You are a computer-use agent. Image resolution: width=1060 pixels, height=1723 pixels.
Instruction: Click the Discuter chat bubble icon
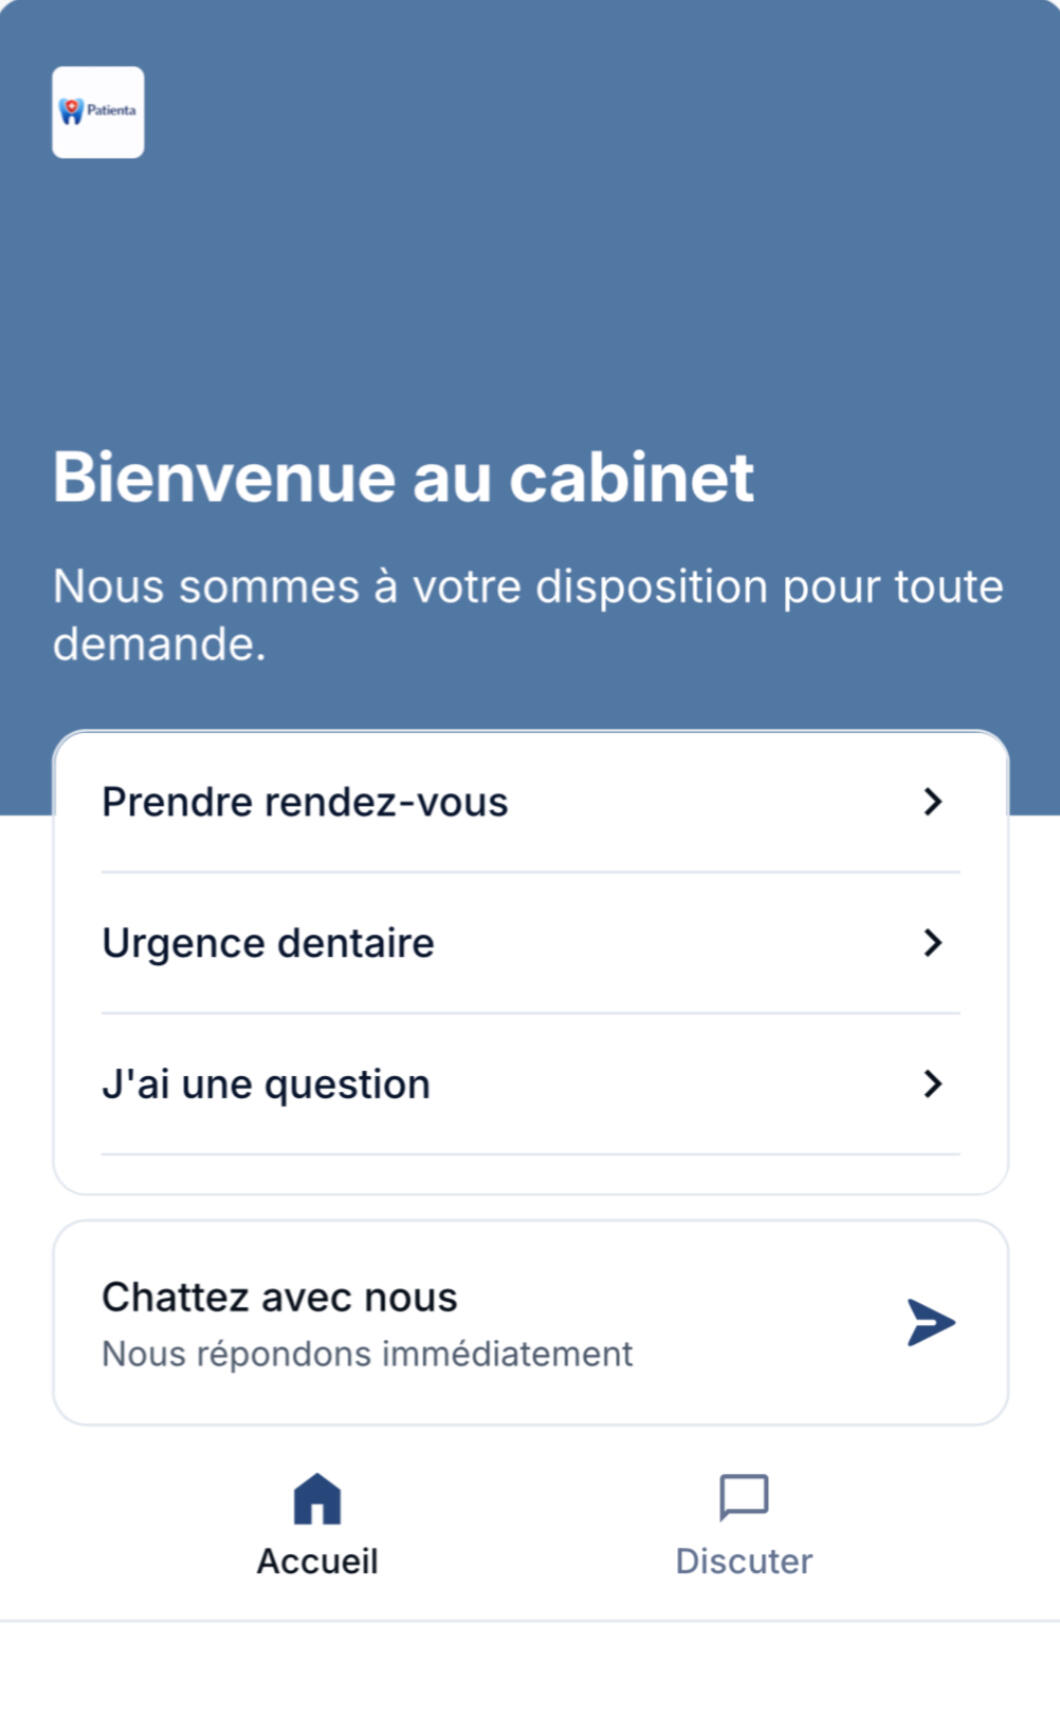click(x=744, y=1497)
